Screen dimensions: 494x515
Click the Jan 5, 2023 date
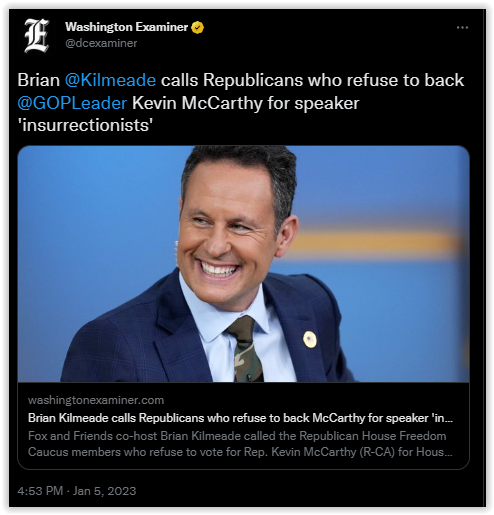pos(104,491)
